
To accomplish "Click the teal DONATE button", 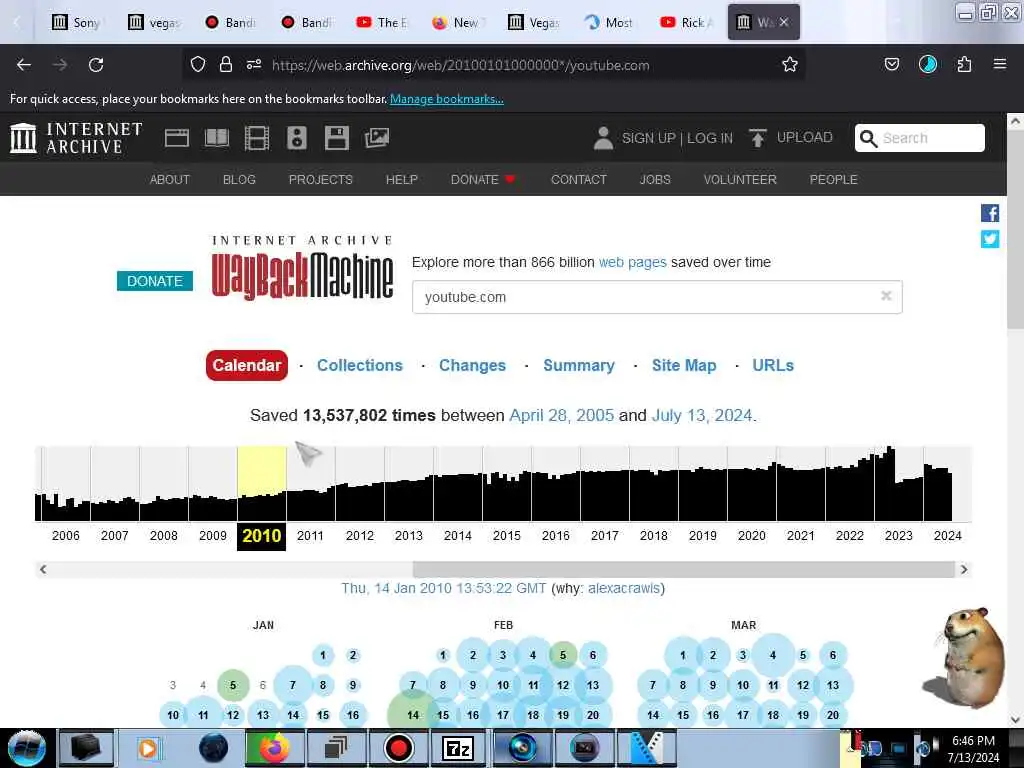I will coord(155,281).
